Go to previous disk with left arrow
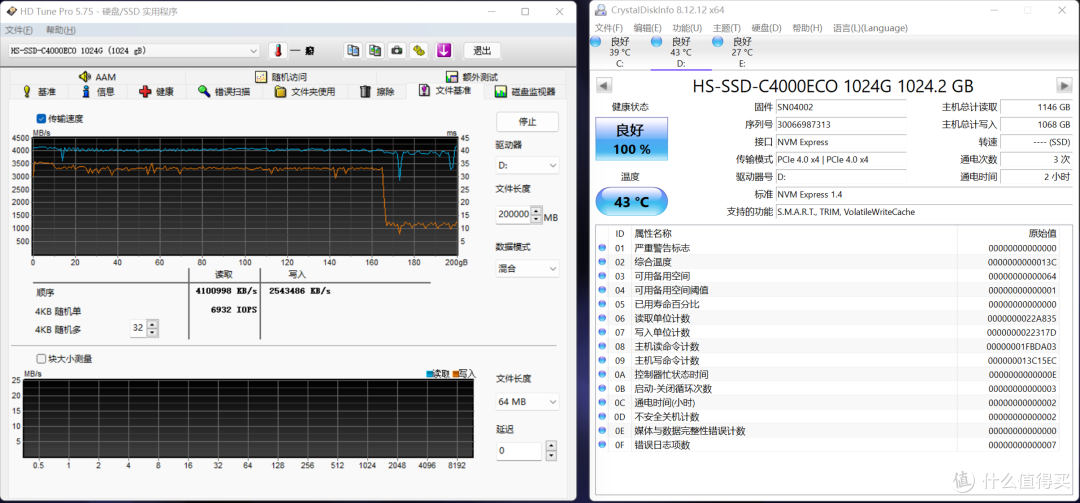The height and width of the screenshot is (503, 1080). pos(603,85)
